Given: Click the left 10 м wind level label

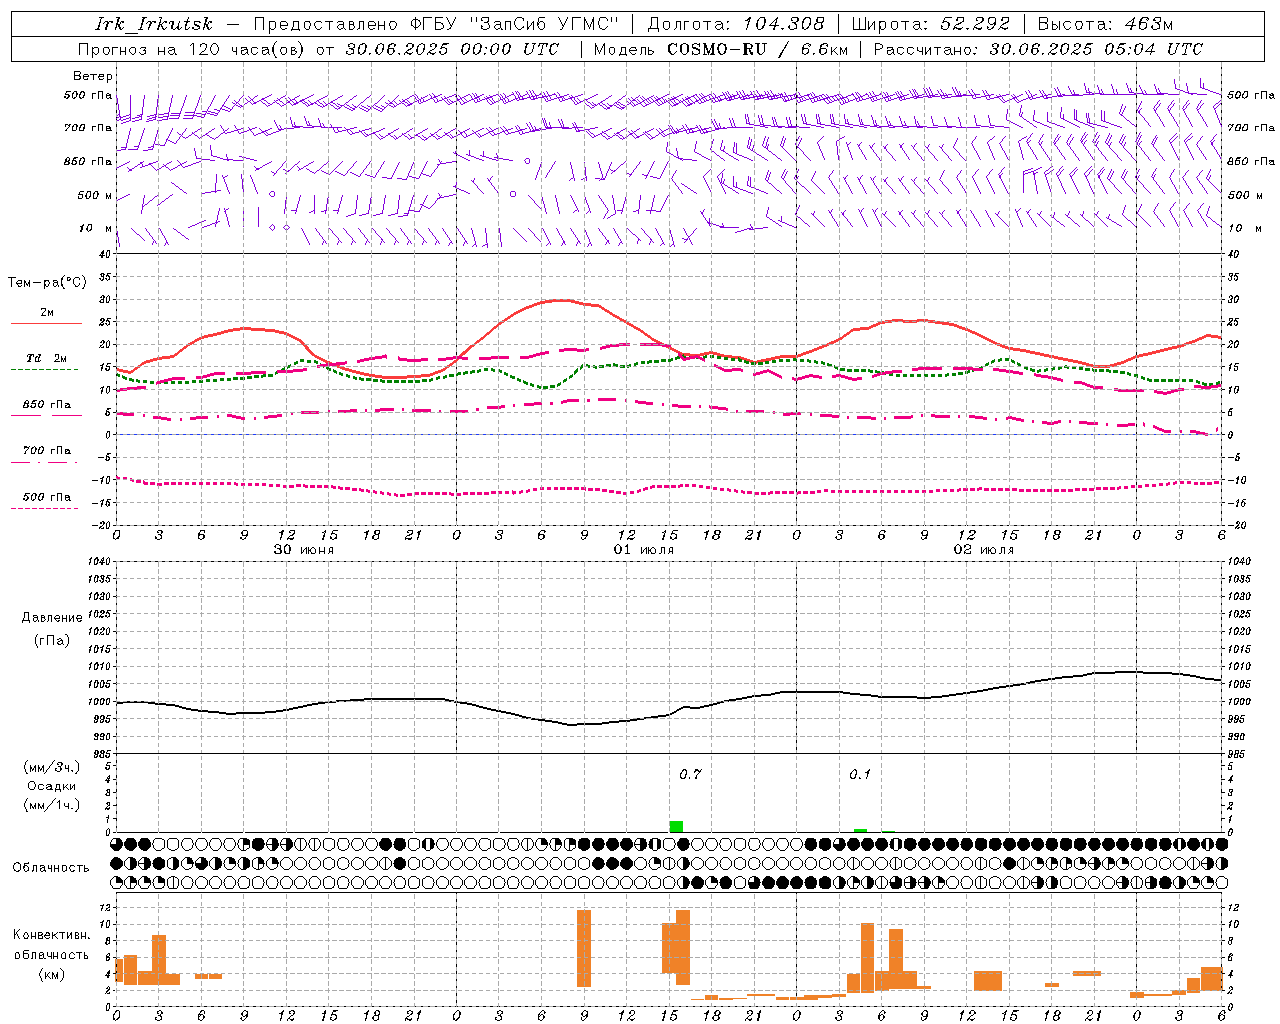Looking at the screenshot, I should [96, 228].
